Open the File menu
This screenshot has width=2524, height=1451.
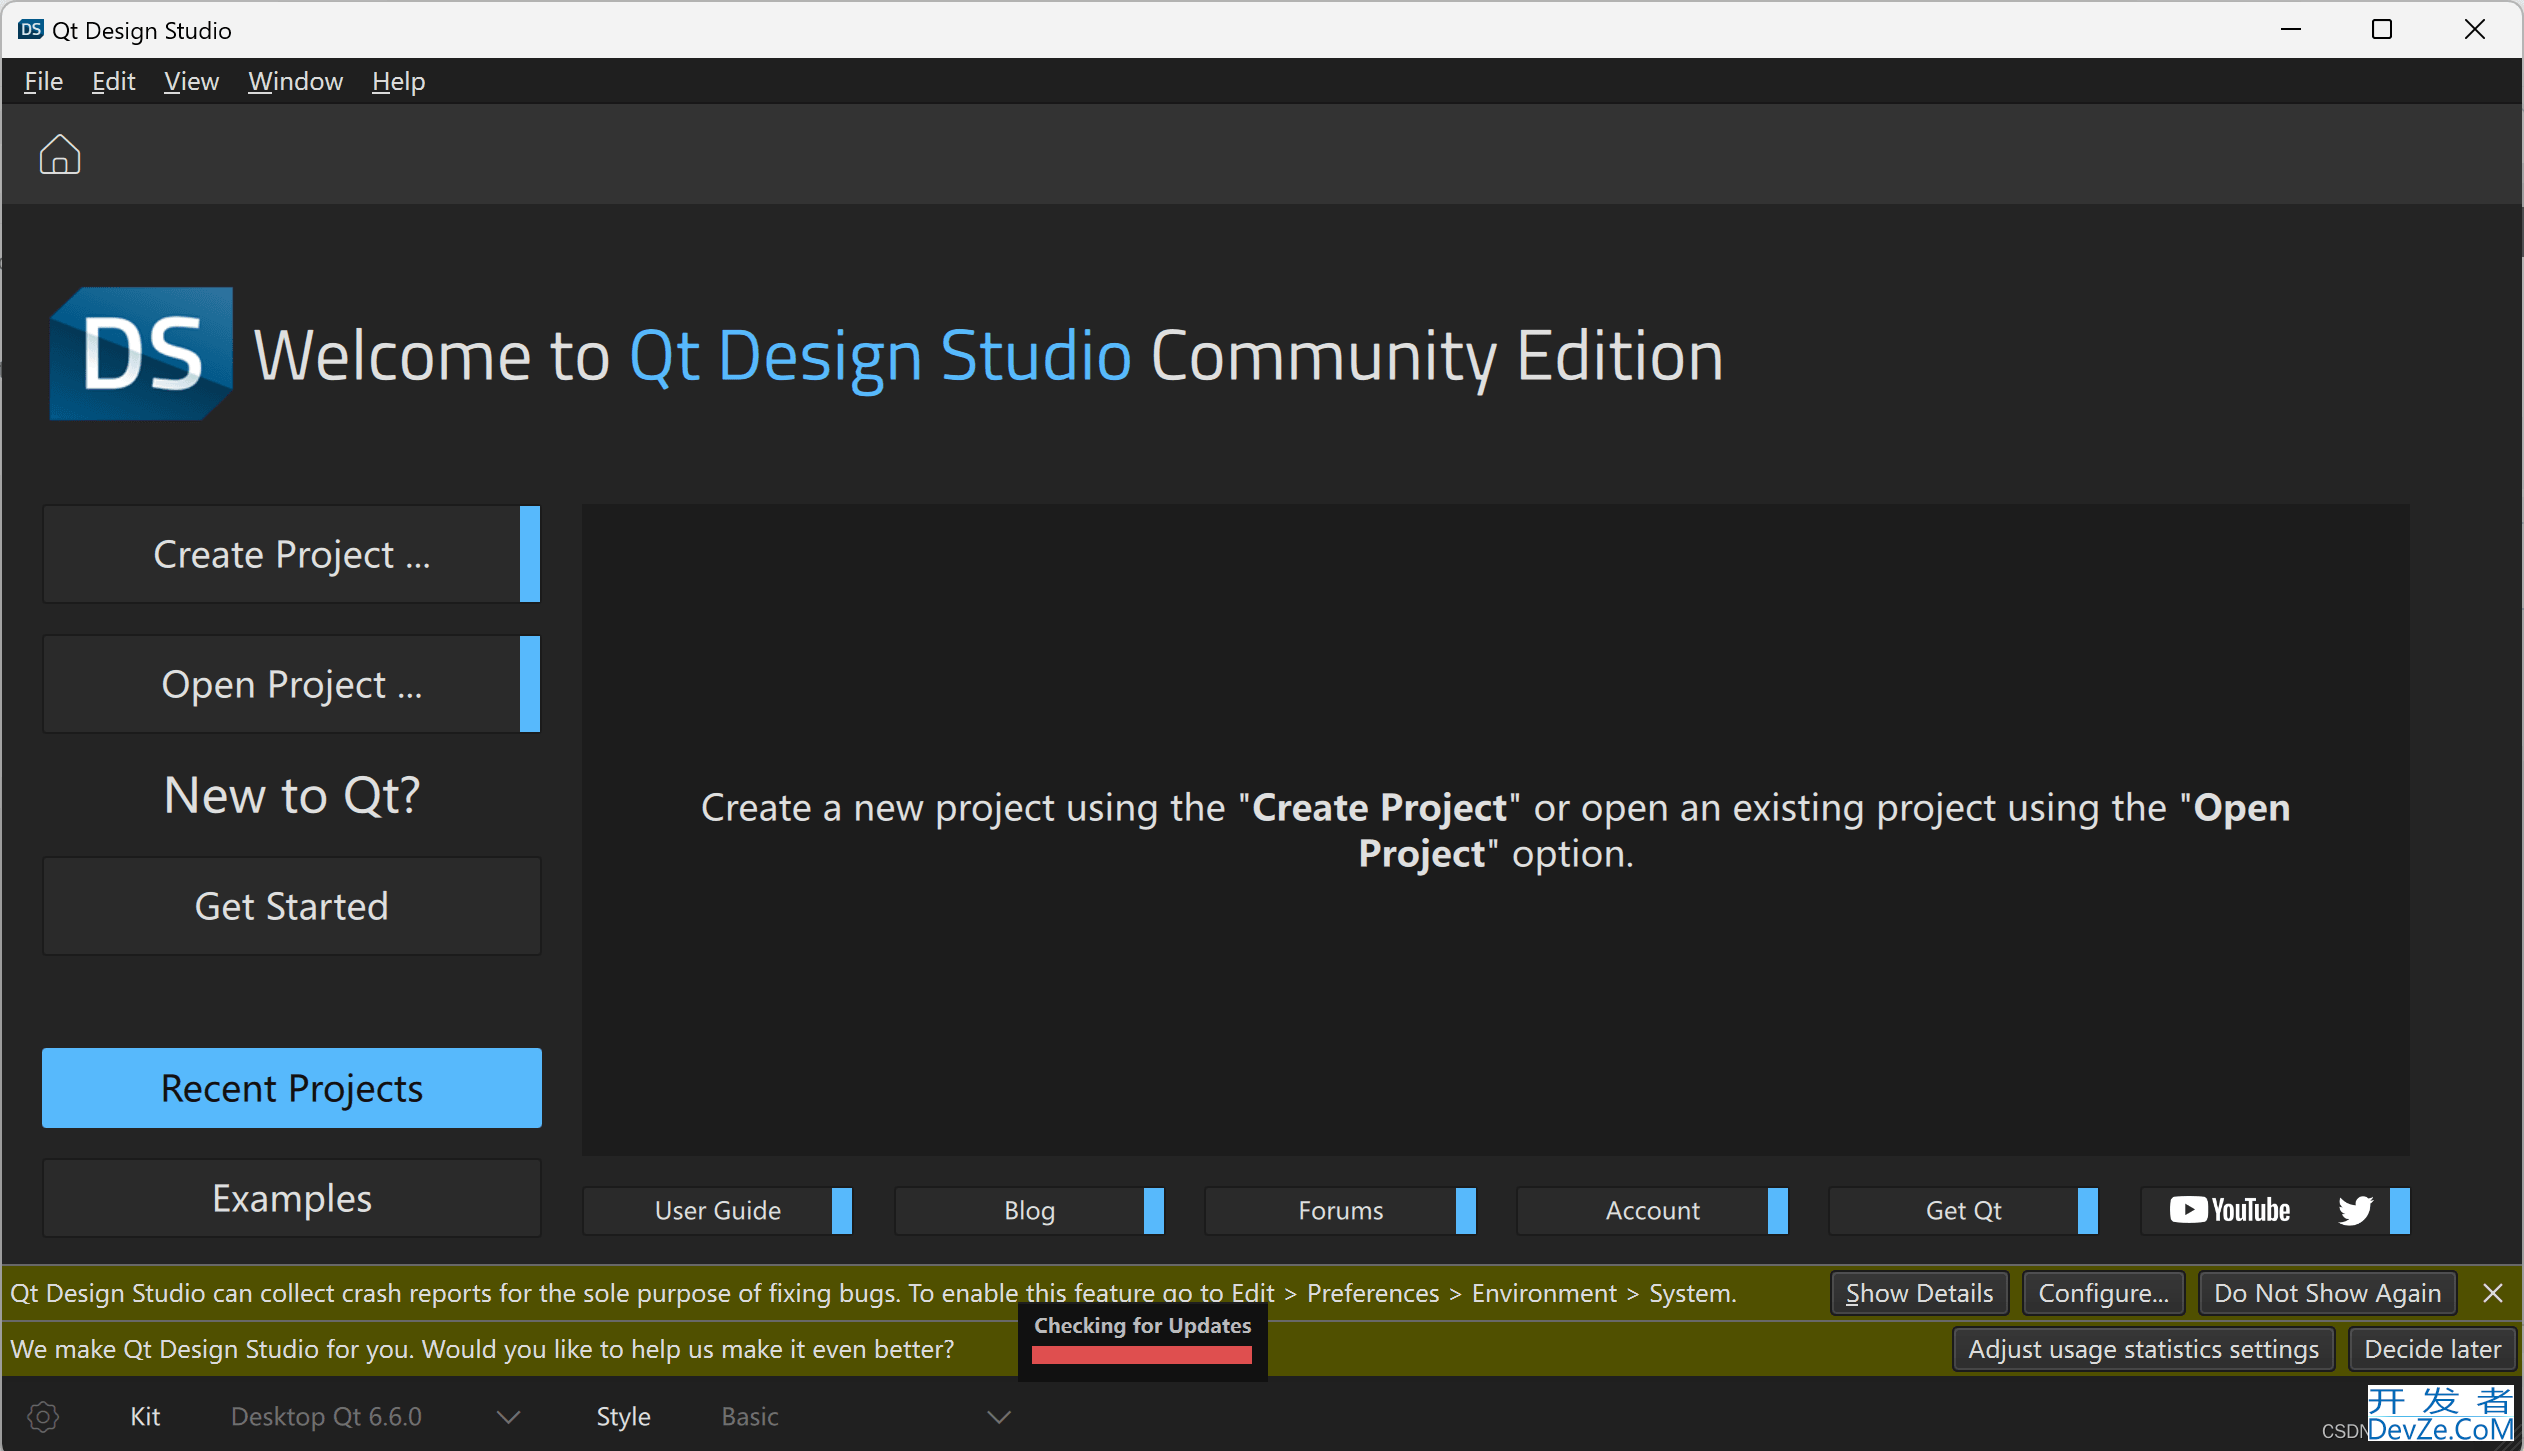pyautogui.click(x=43, y=81)
